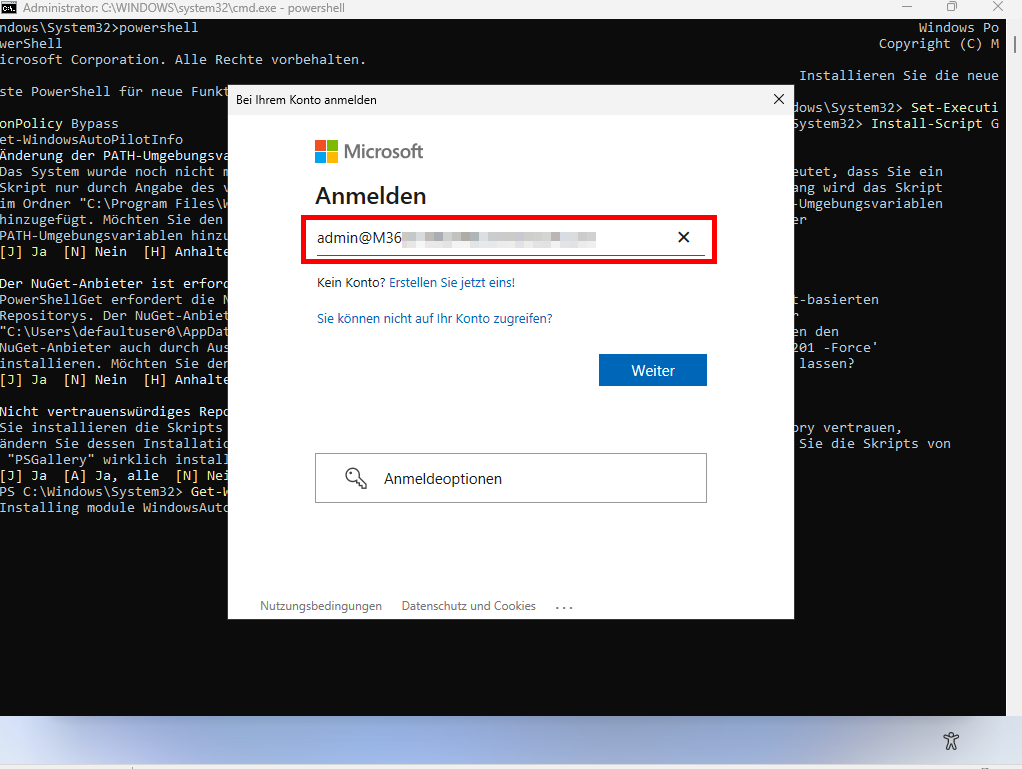Click the Microsoft logo in sign-in dialog
1022x769 pixels.
tap(369, 151)
